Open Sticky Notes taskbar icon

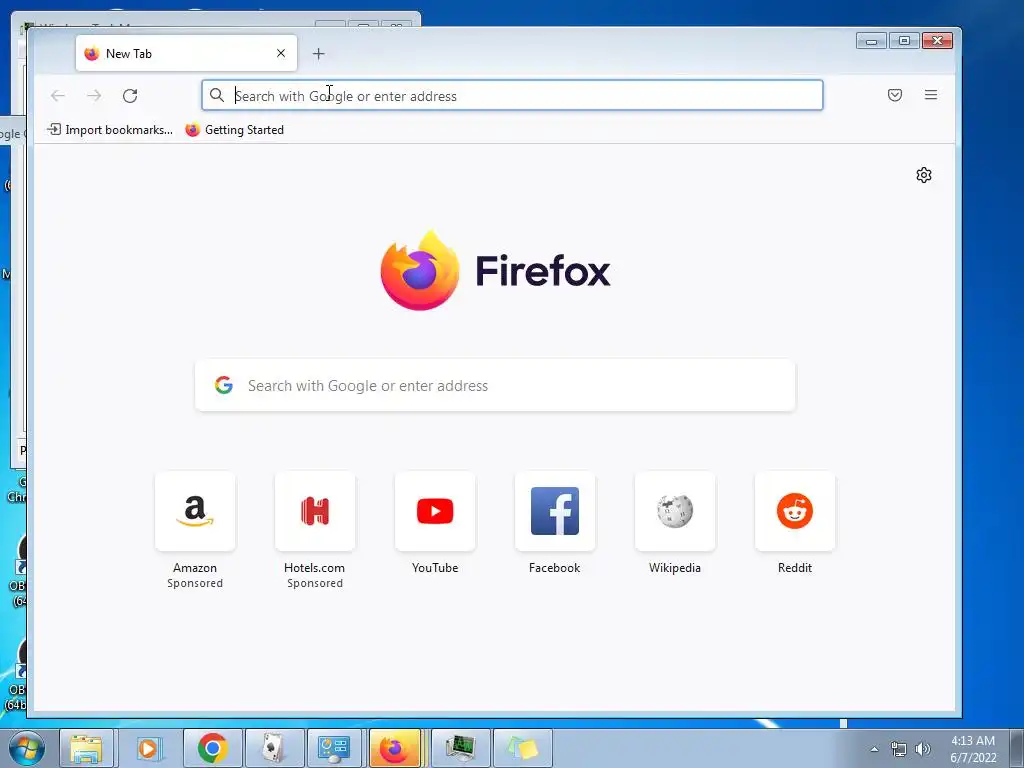[x=522, y=748]
